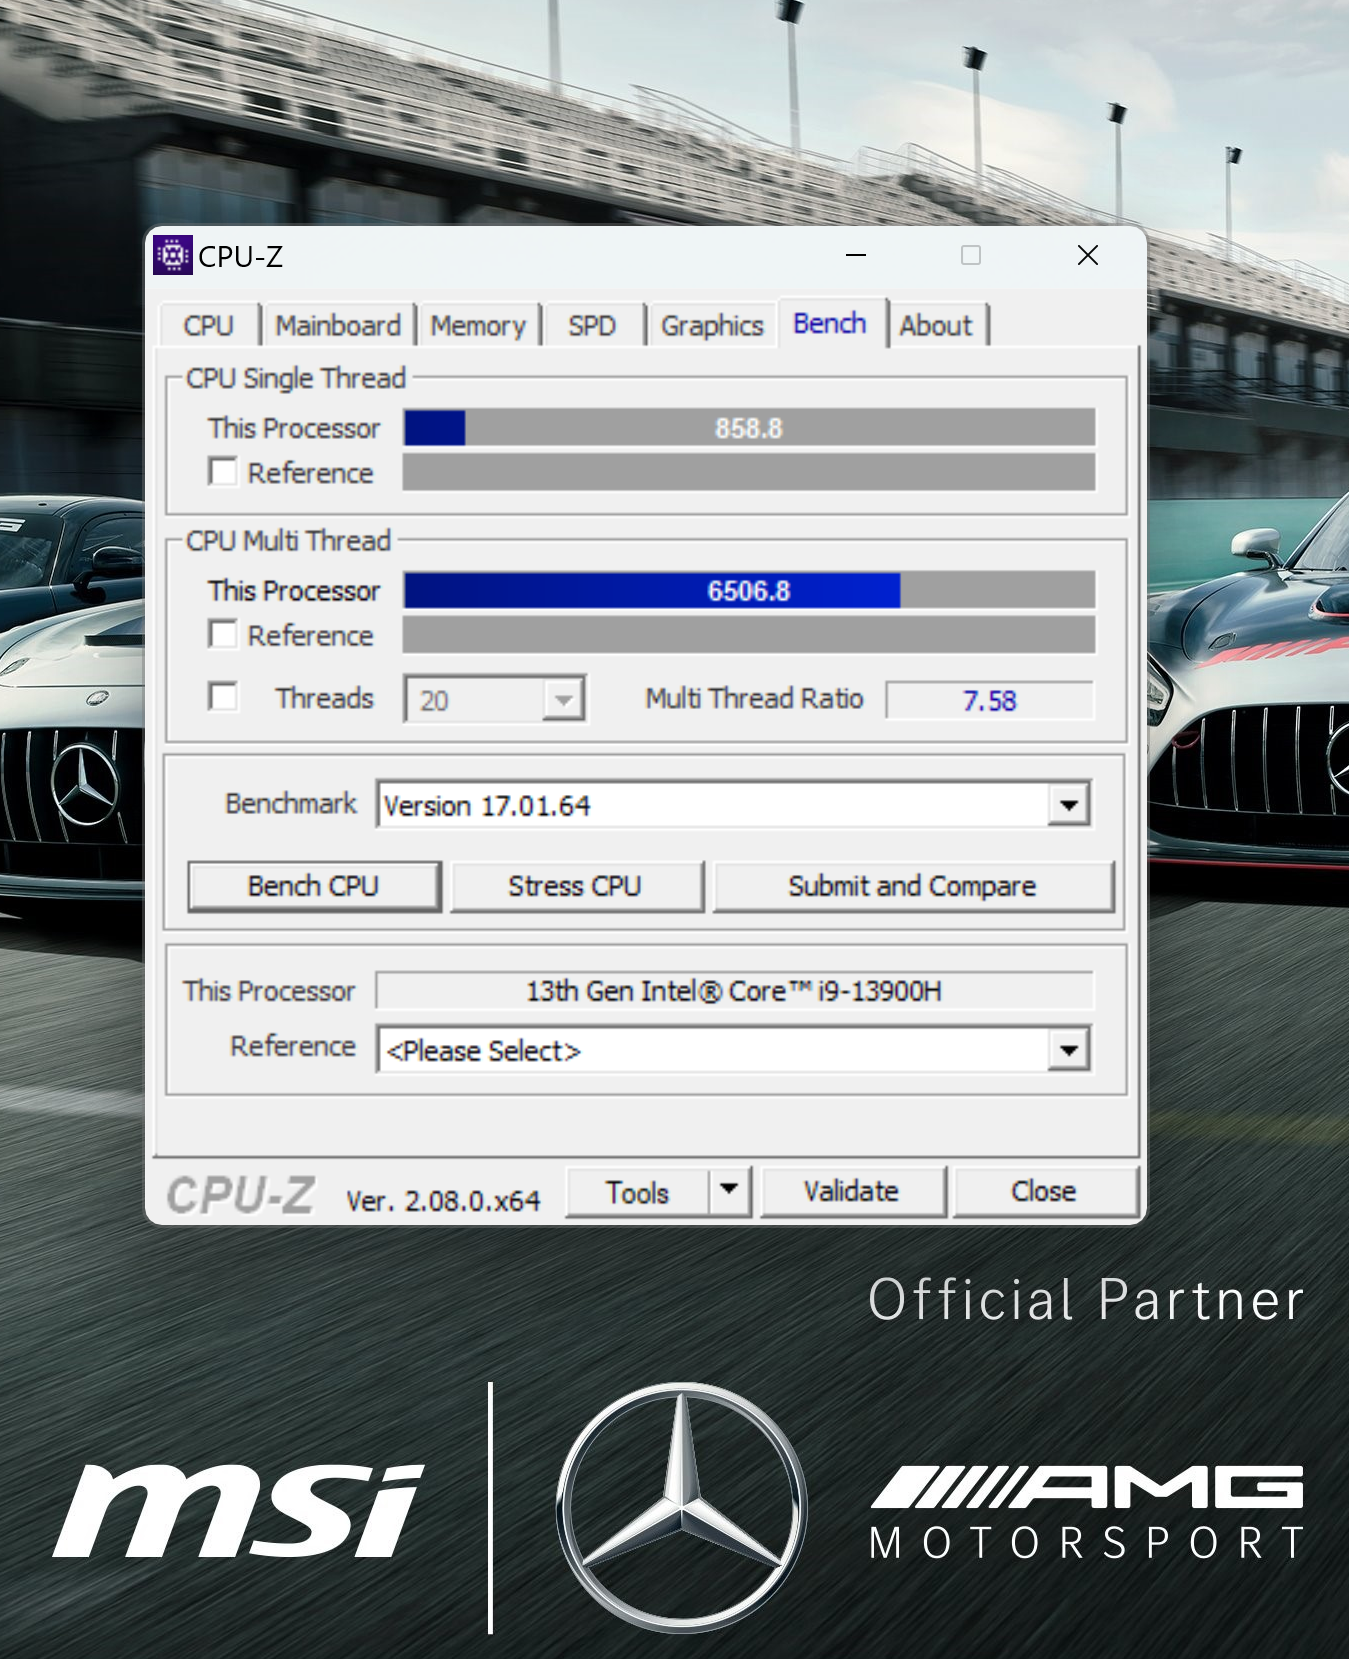Screen dimensions: 1349x1659
Task: Go to the Memory tab
Action: pyautogui.click(x=478, y=326)
